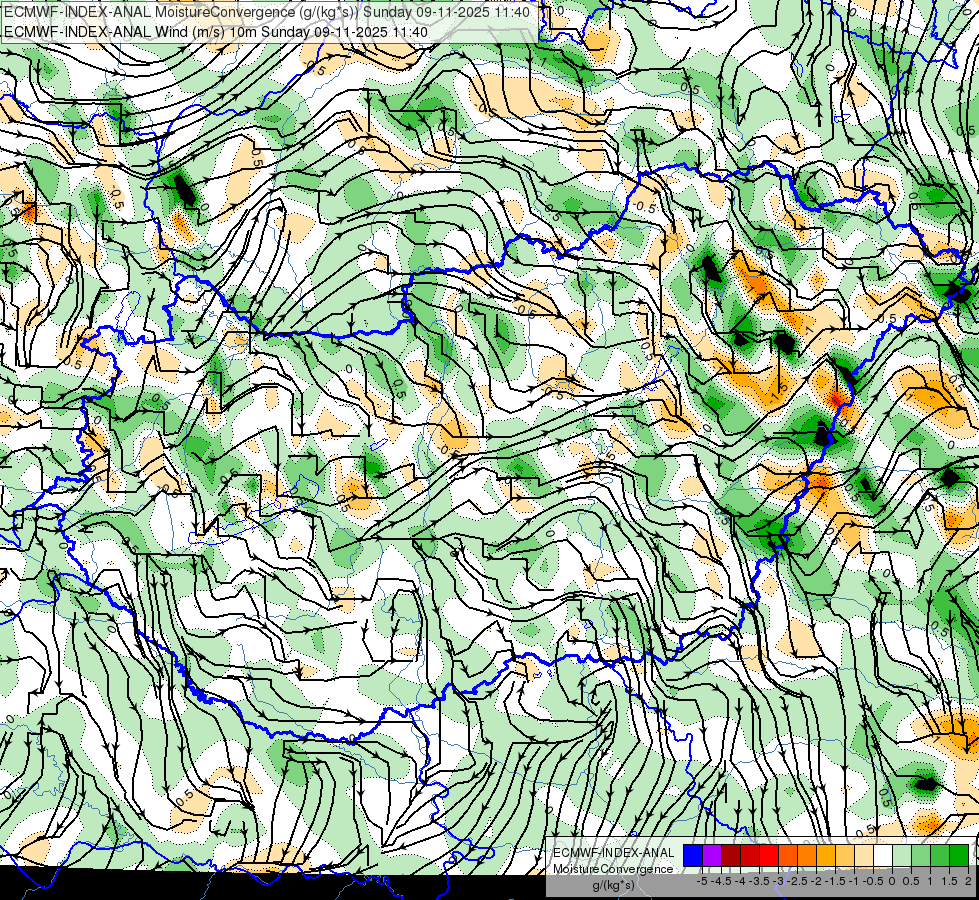Screen dimensions: 979x900
Task: Select the darkest red legend swatch
Action: [731, 856]
